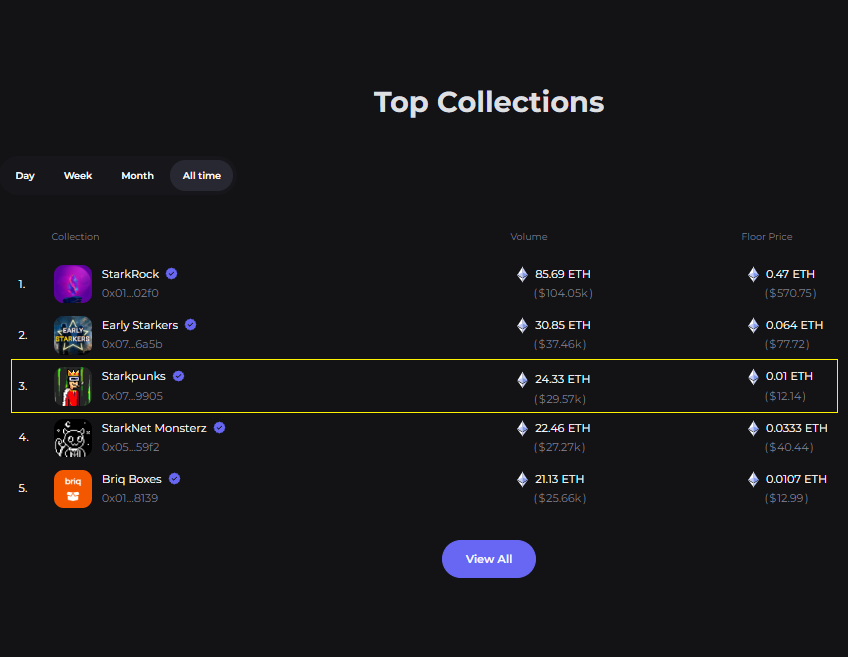Open the Early Starkers name link
Screen dimensions: 848x657
(x=140, y=325)
